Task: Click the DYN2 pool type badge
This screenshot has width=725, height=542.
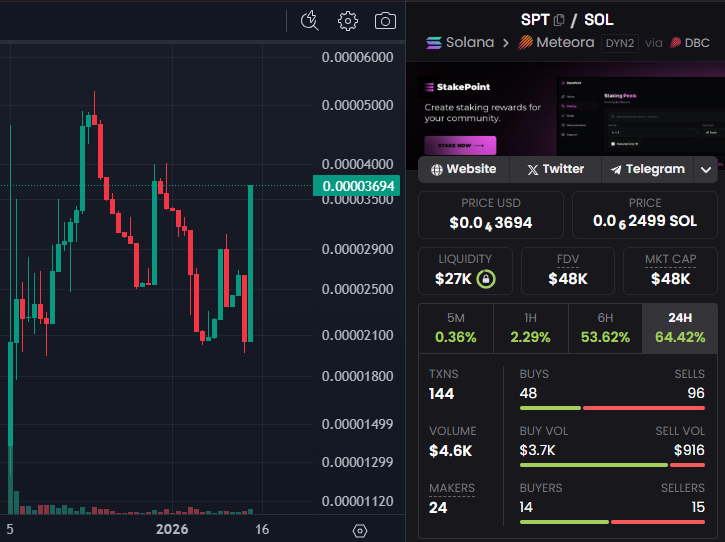Action: (620, 43)
